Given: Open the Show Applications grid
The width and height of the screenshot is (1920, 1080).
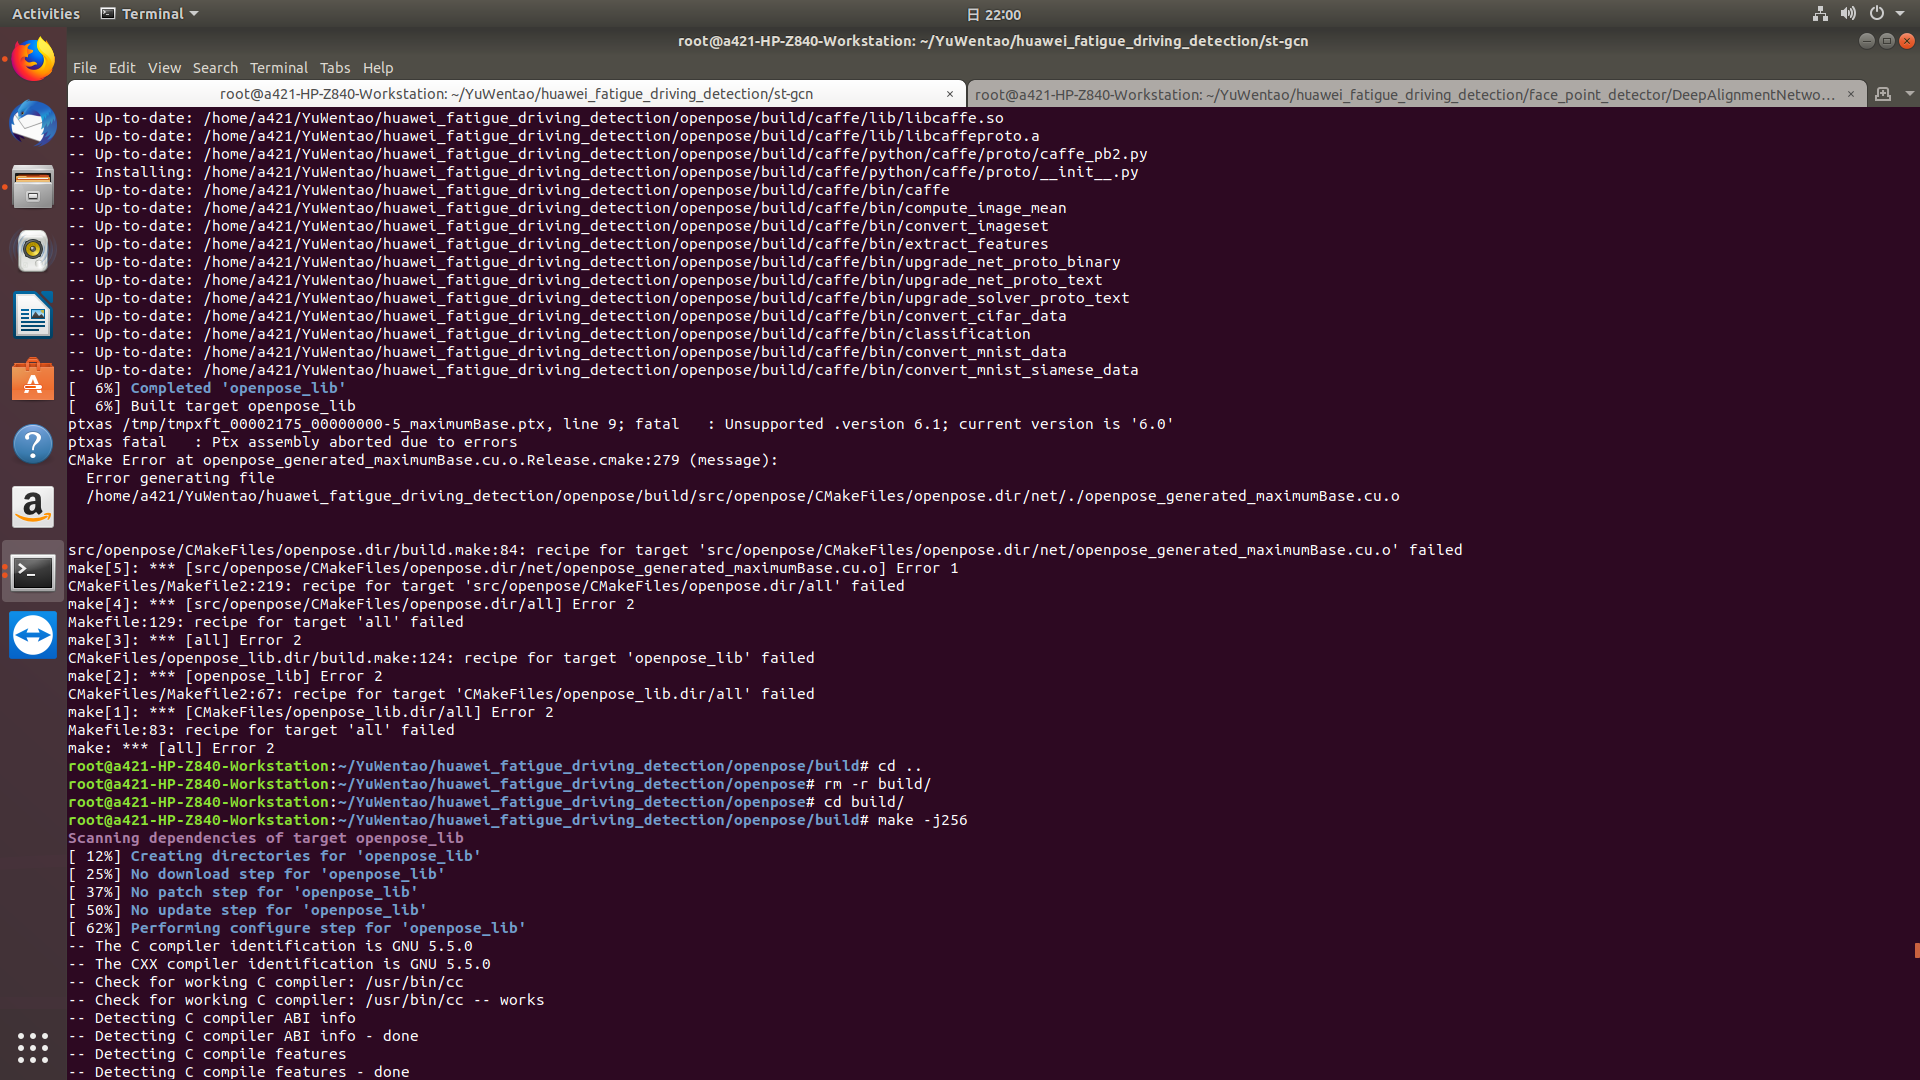Looking at the screenshot, I should click(x=33, y=1048).
